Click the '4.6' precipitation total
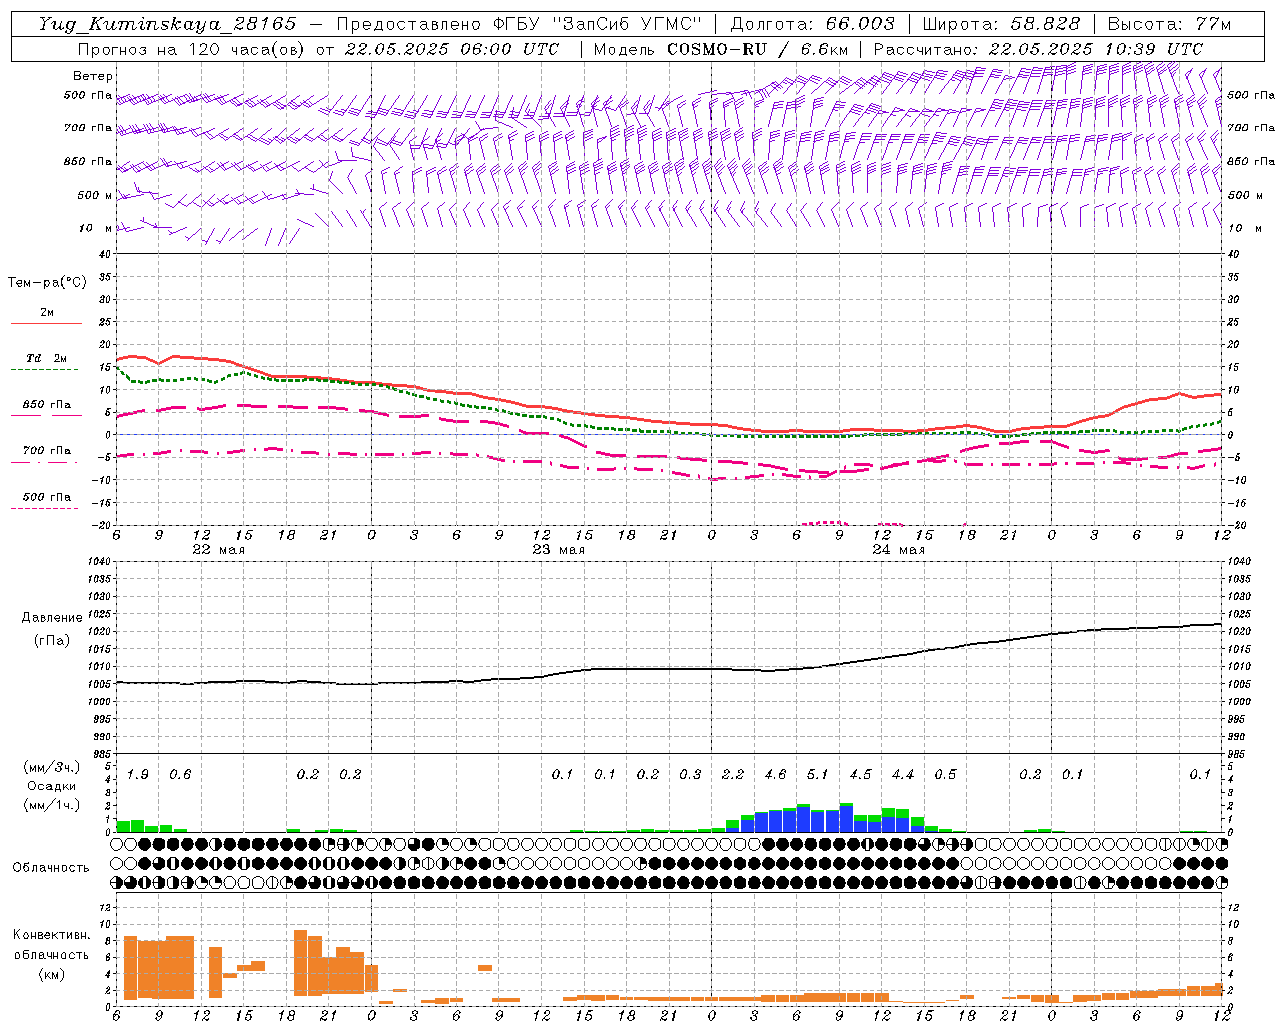This screenshot has width=1280, height=1024. pos(775,774)
